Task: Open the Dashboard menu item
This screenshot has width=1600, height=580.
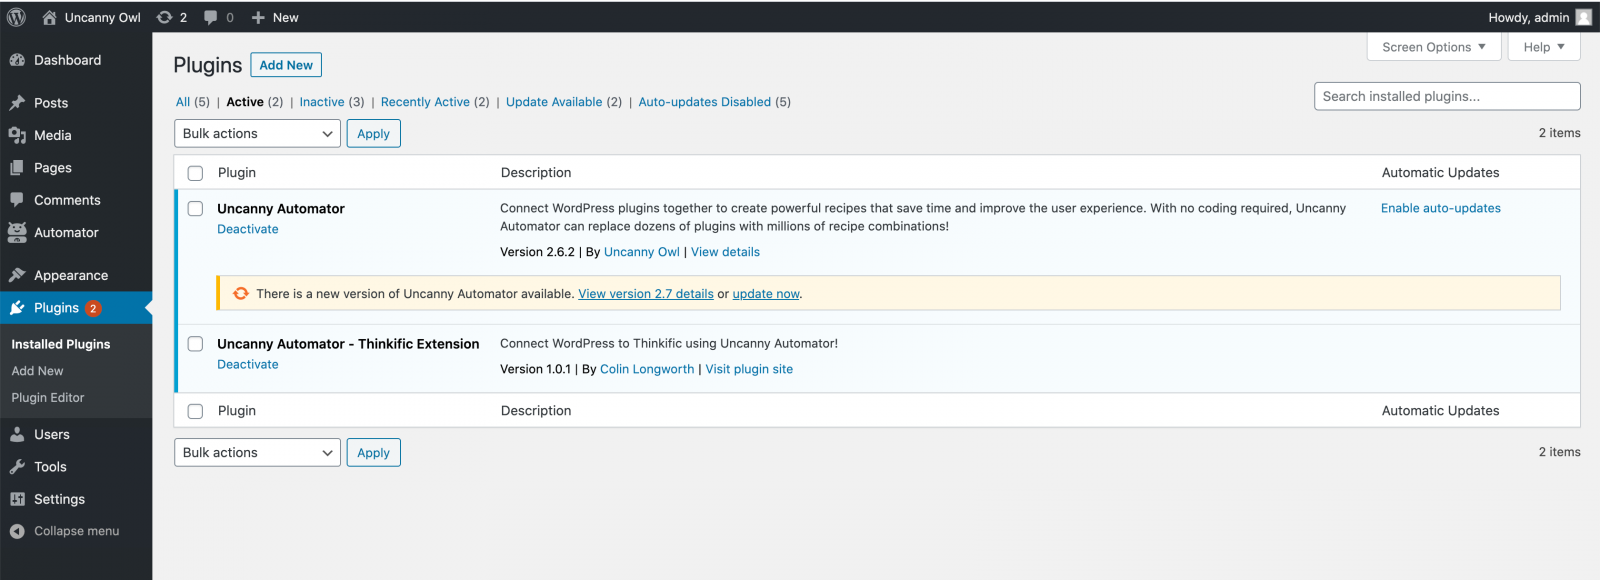Action: click(x=76, y=60)
